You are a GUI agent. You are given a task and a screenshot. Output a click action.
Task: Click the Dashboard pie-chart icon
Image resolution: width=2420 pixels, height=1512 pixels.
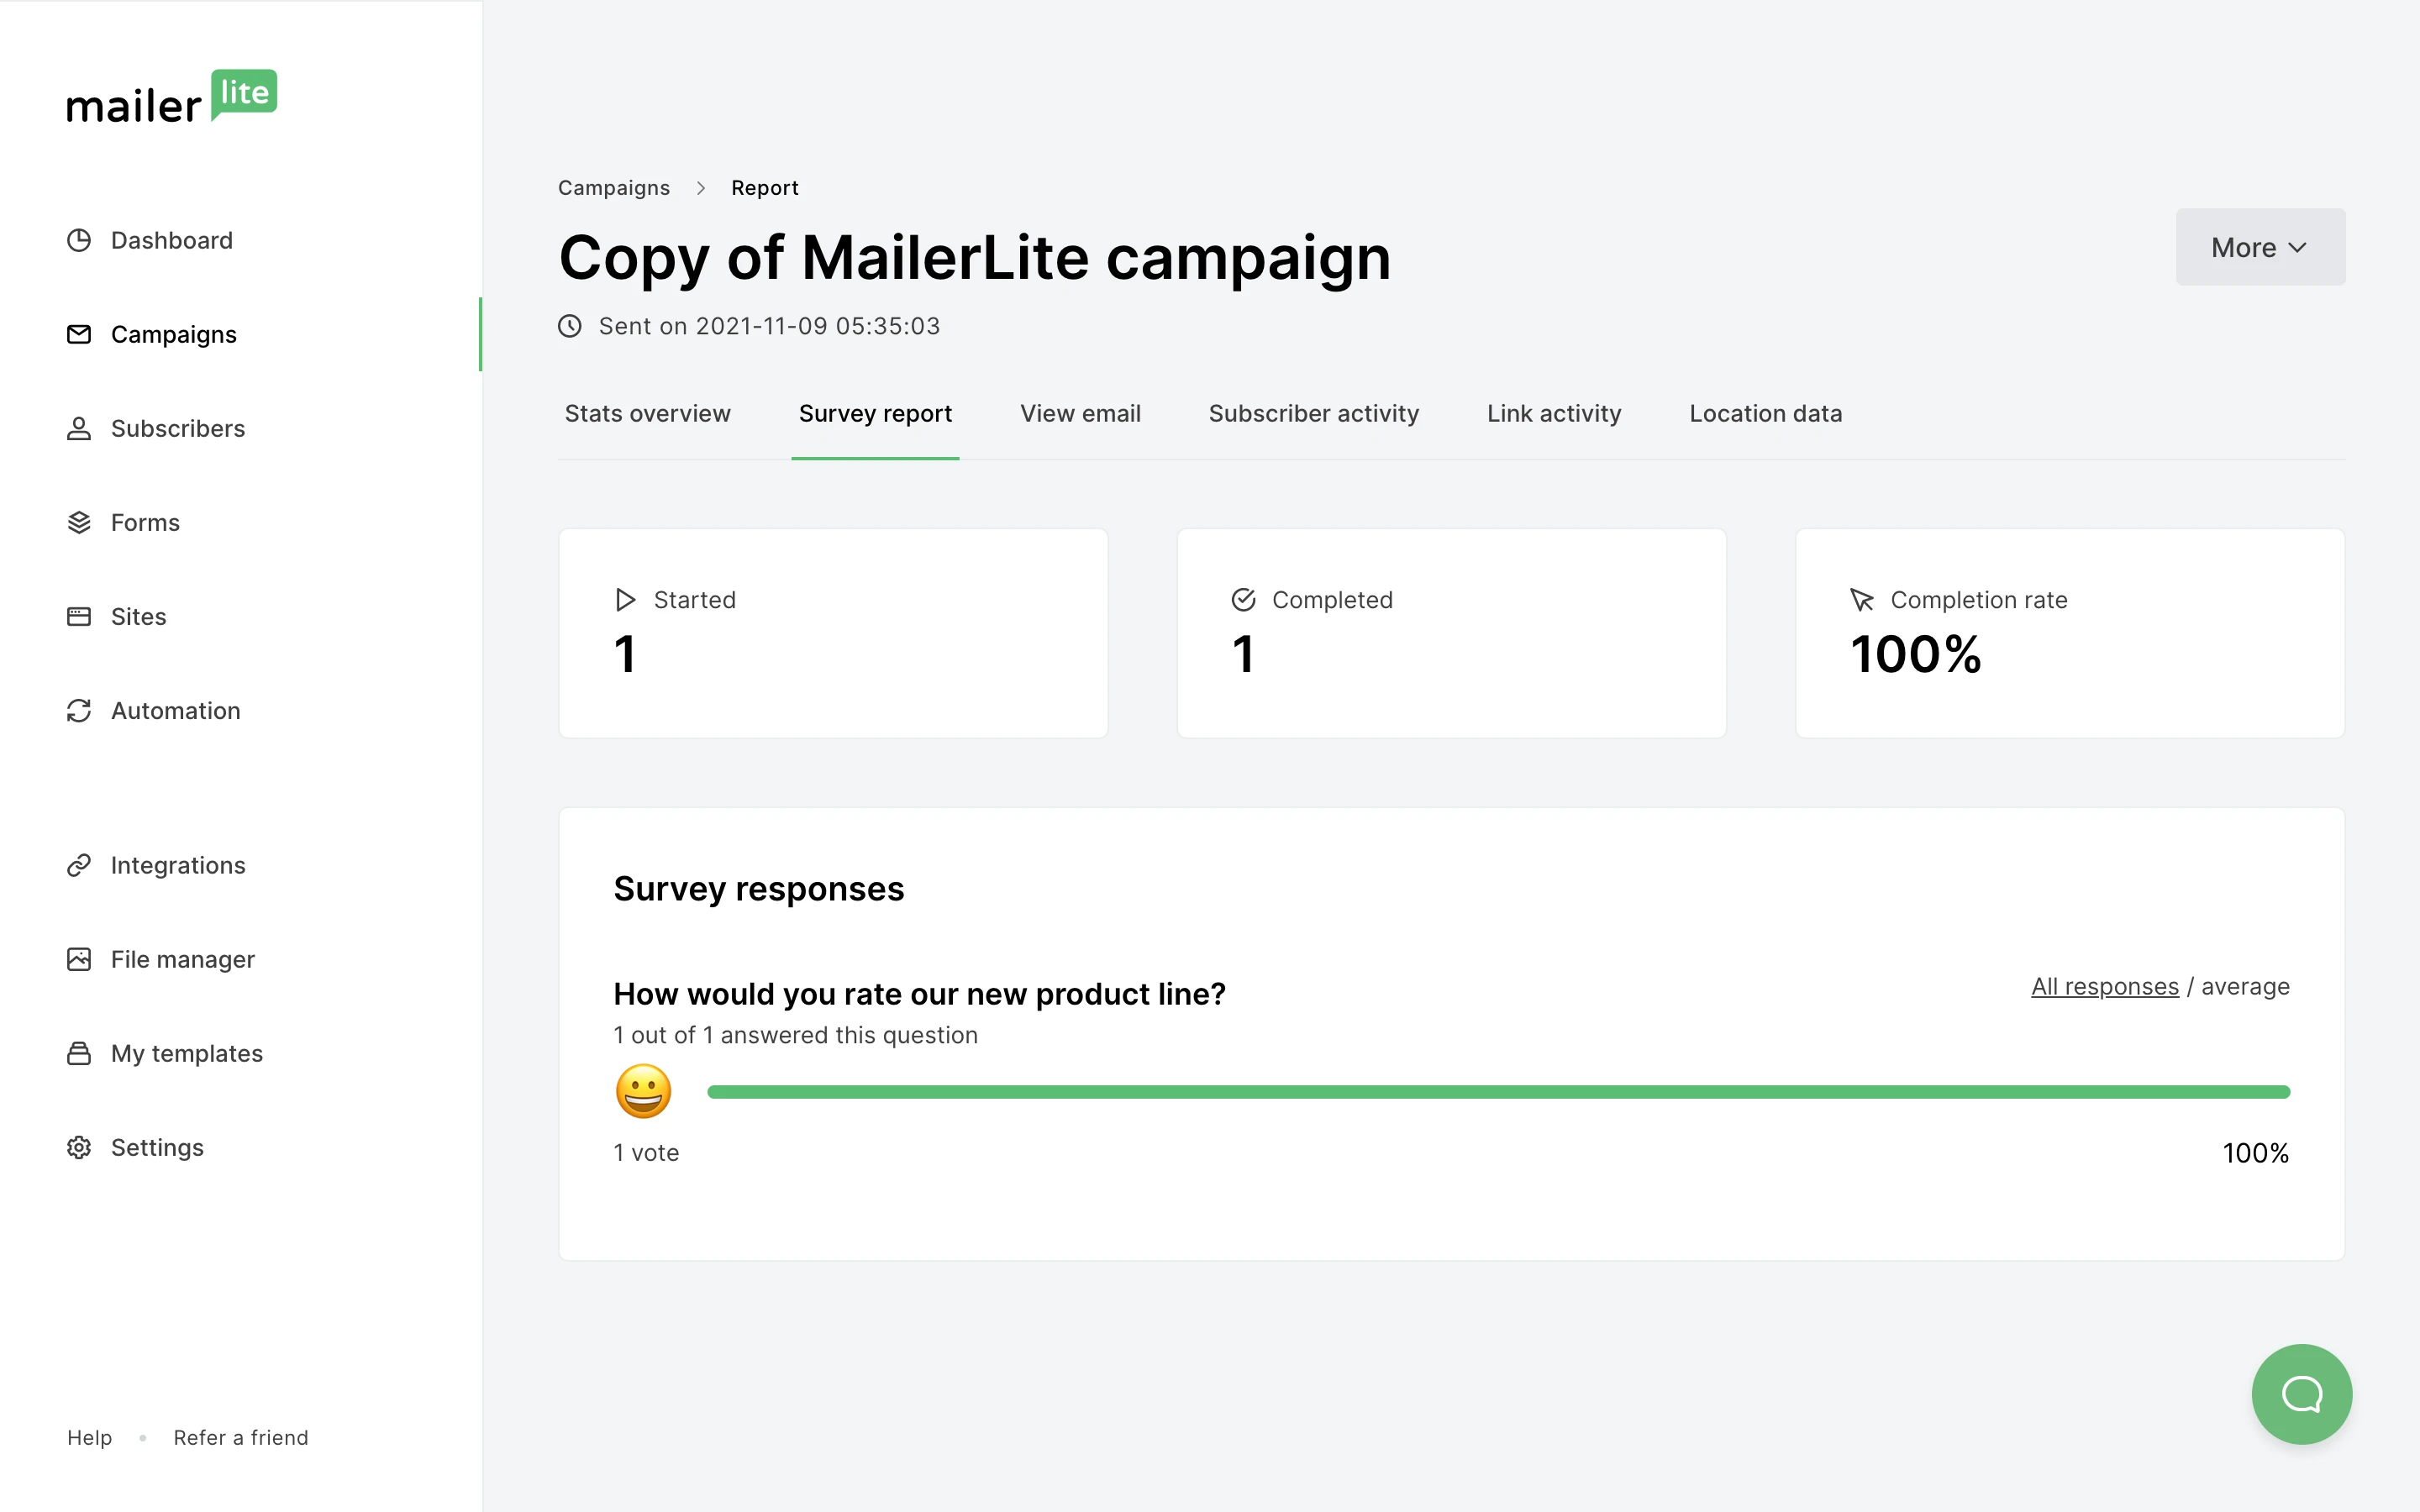pyautogui.click(x=79, y=240)
